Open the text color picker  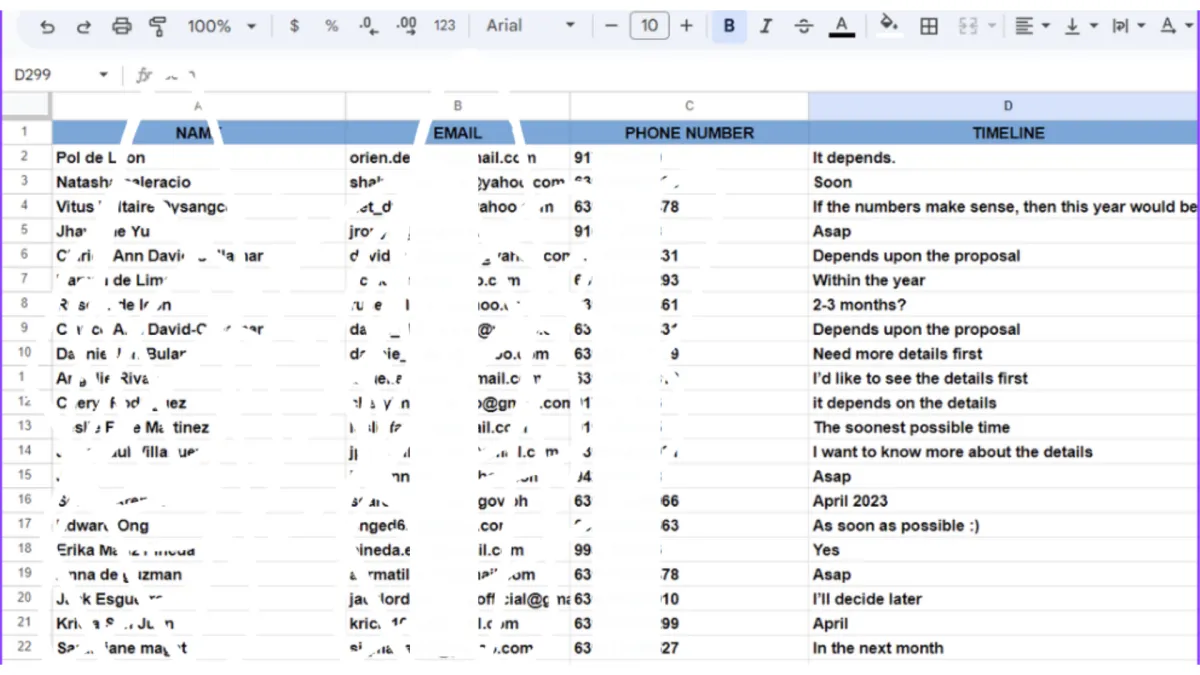pyautogui.click(x=842, y=26)
